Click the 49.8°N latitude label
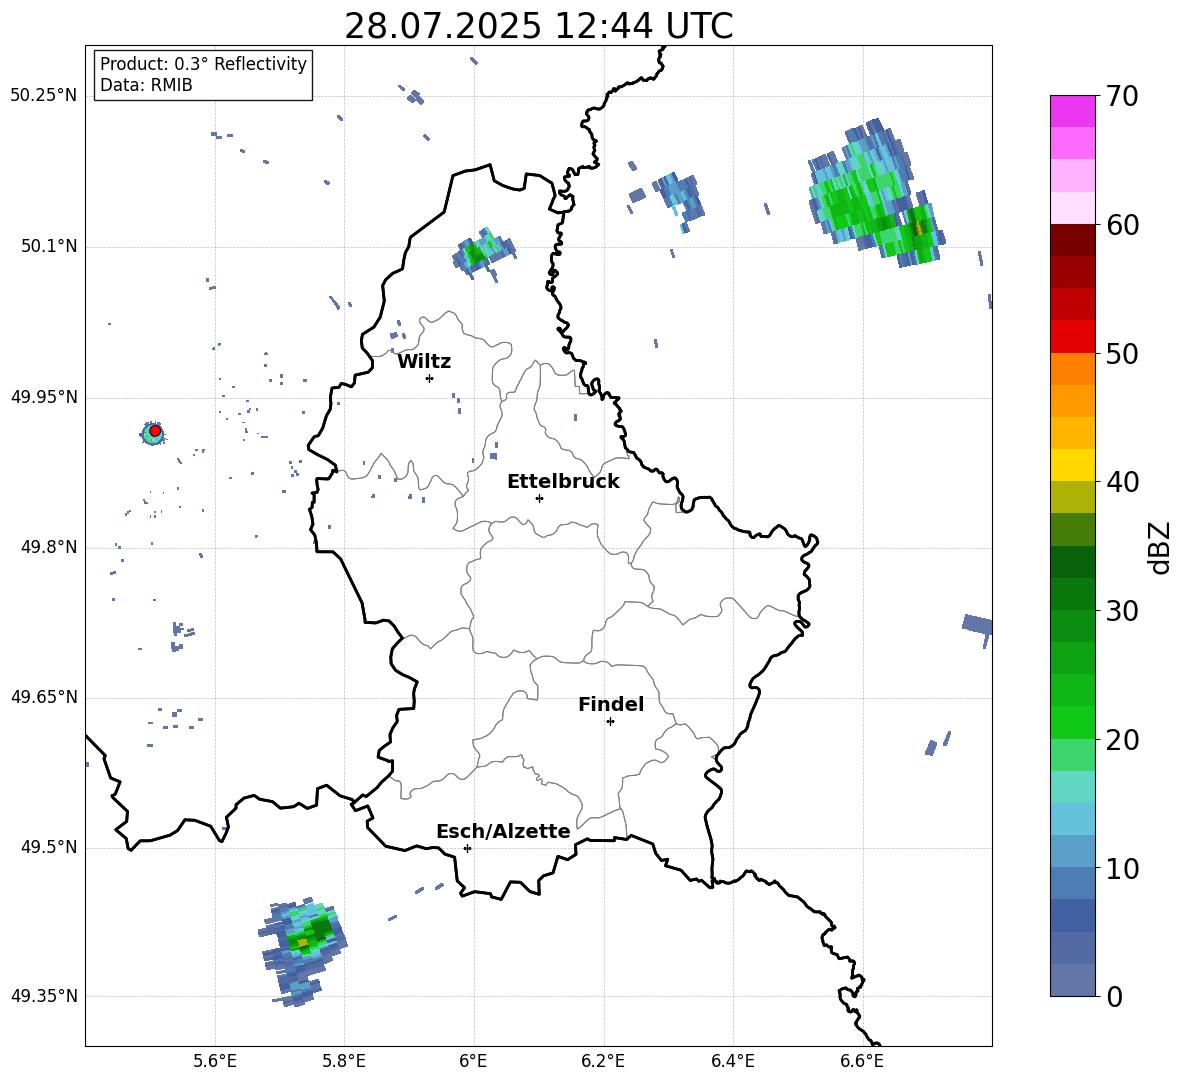 (x=49, y=547)
